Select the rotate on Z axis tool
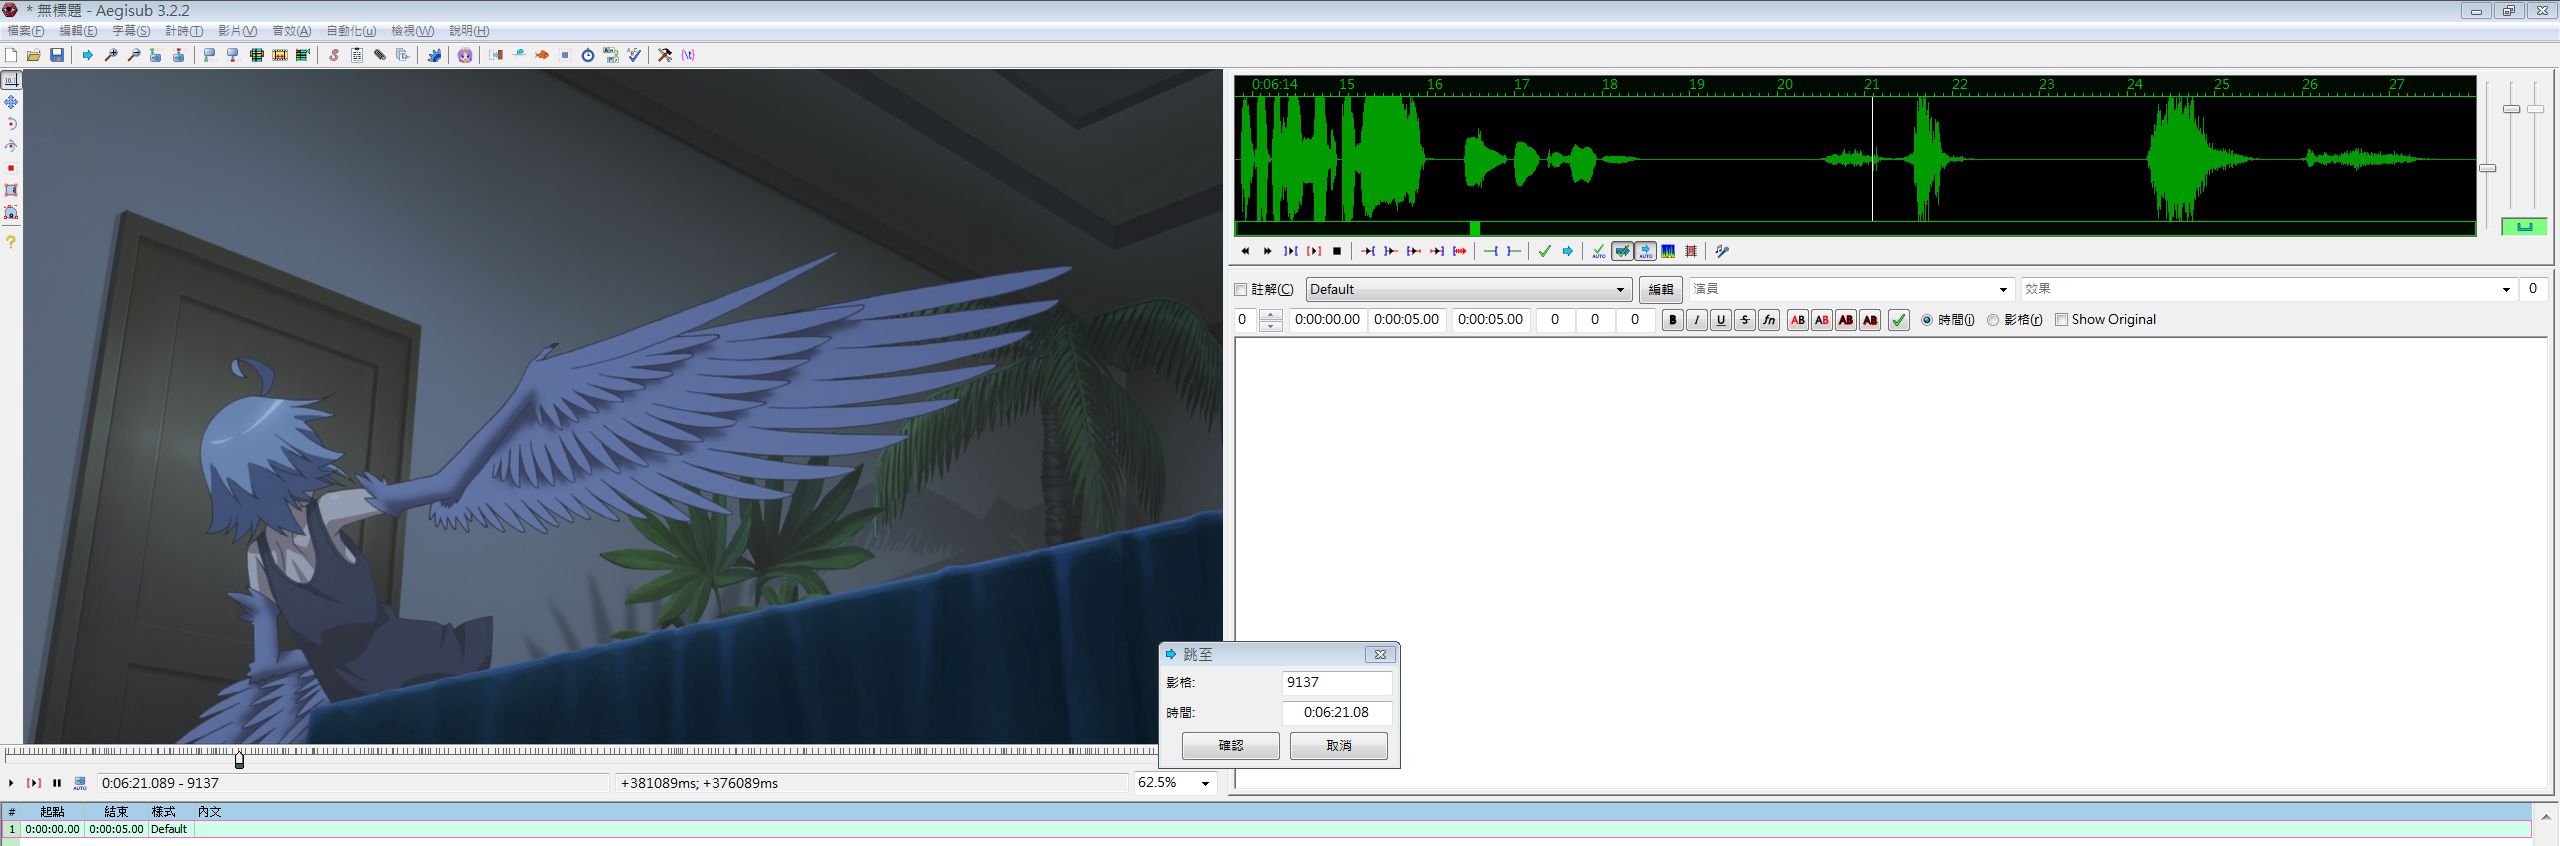Image resolution: width=2560 pixels, height=846 pixels. click(11, 124)
